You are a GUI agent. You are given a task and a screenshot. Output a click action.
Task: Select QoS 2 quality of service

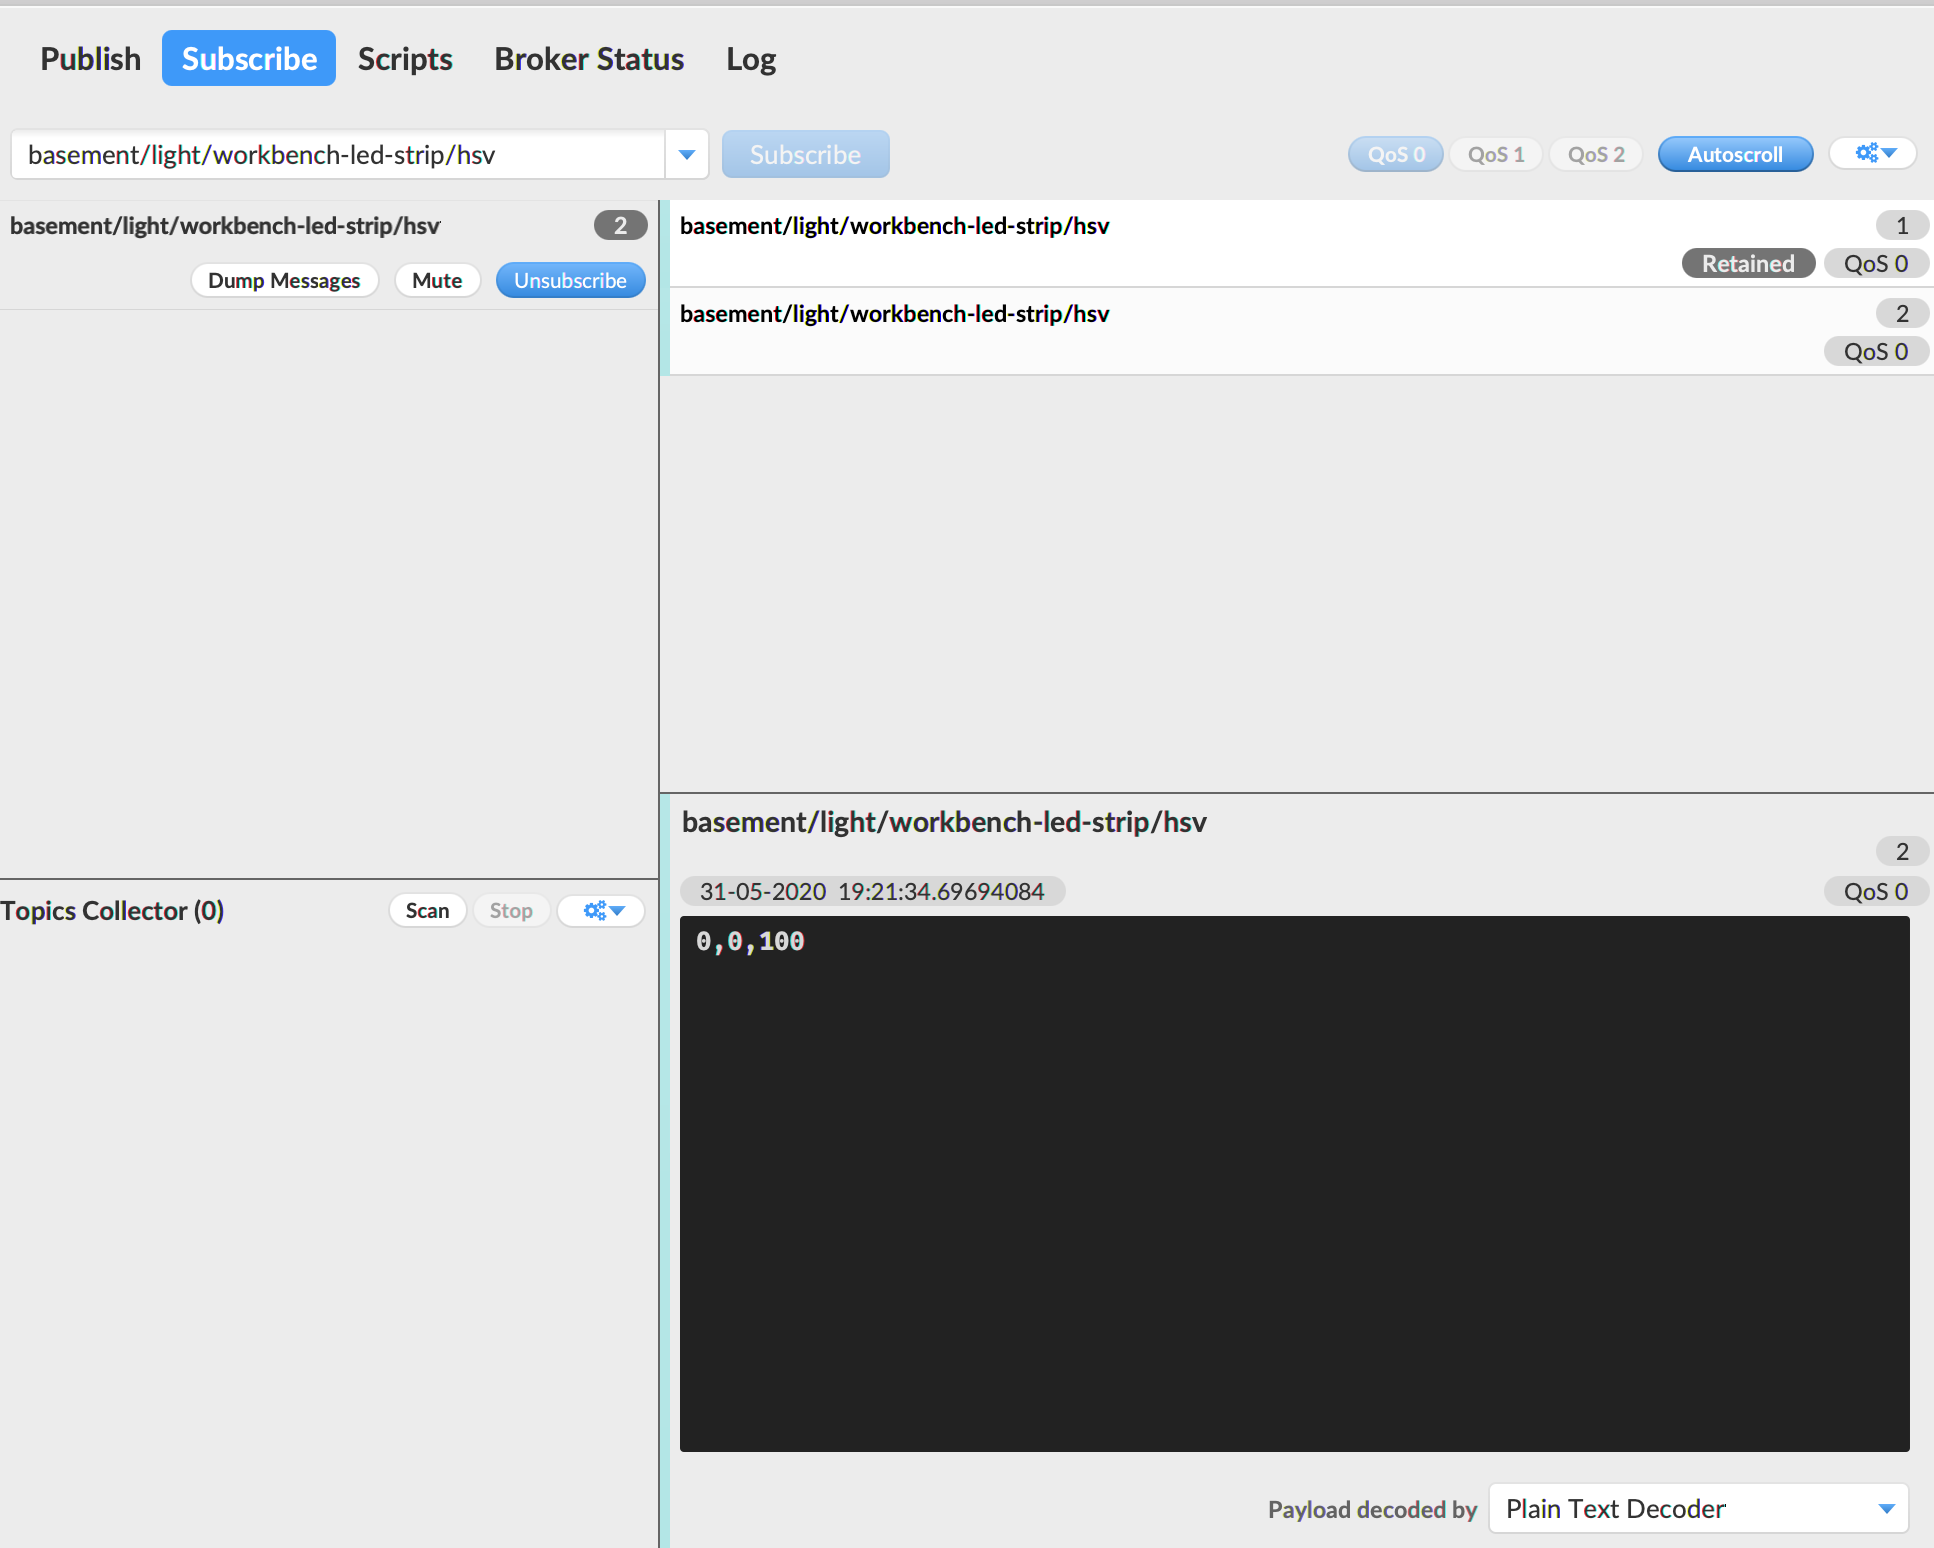click(x=1596, y=153)
